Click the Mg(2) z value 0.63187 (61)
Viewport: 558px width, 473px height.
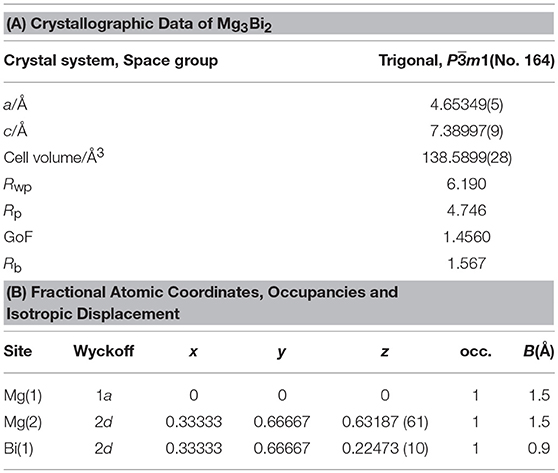(x=385, y=422)
